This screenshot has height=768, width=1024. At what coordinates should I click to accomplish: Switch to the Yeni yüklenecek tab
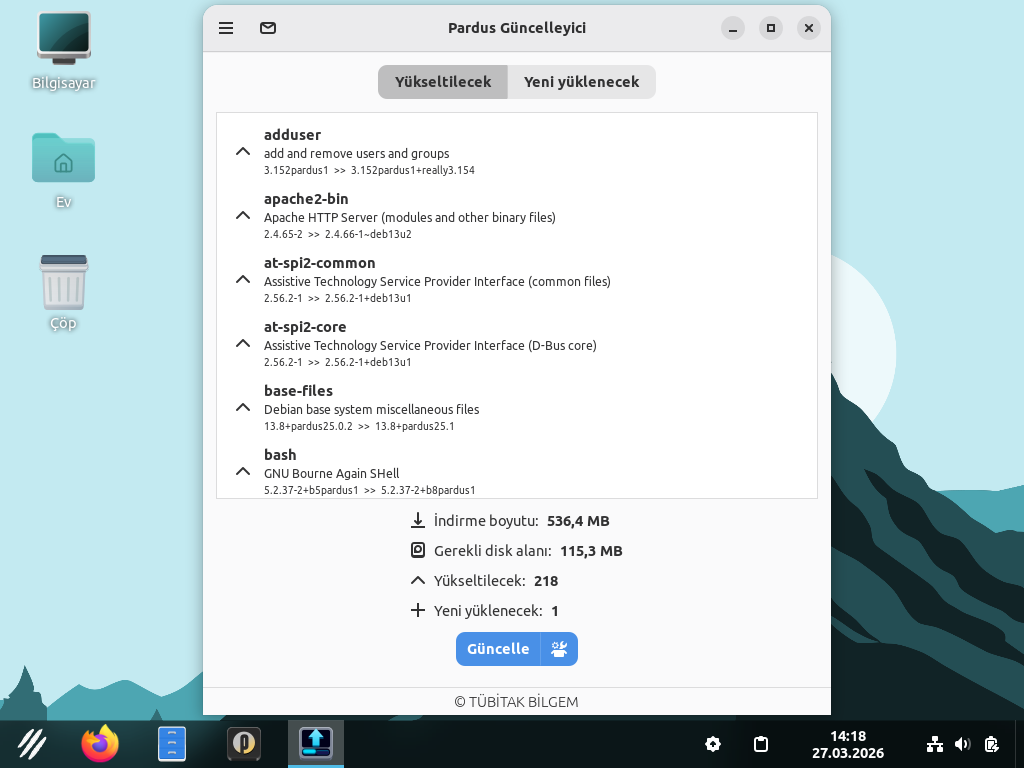tap(581, 82)
